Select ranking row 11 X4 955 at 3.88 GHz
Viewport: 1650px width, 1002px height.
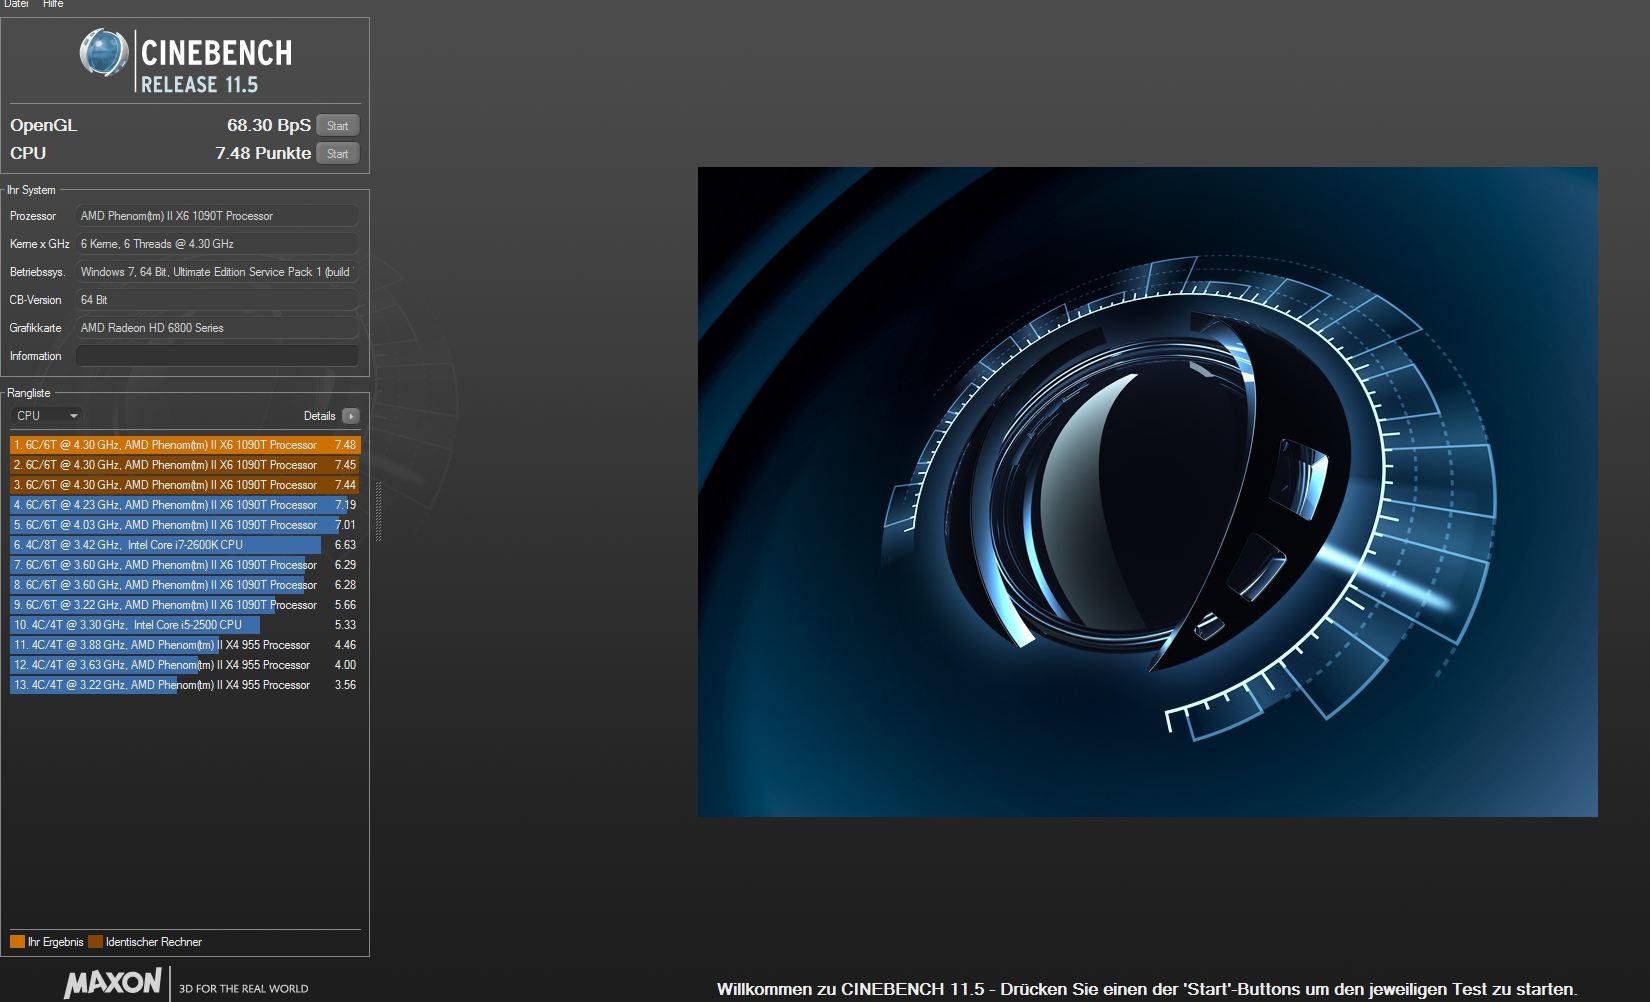coord(185,645)
